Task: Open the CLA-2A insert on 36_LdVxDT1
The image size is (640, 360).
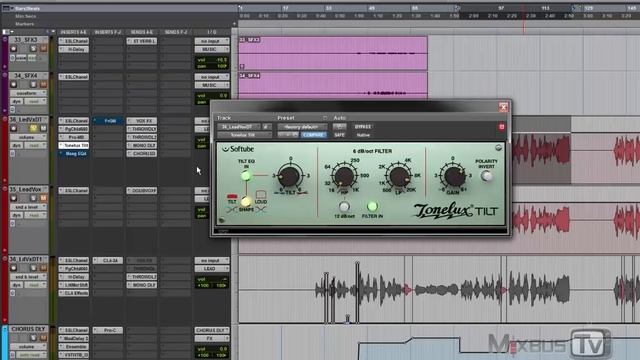Action: pyautogui.click(x=108, y=260)
